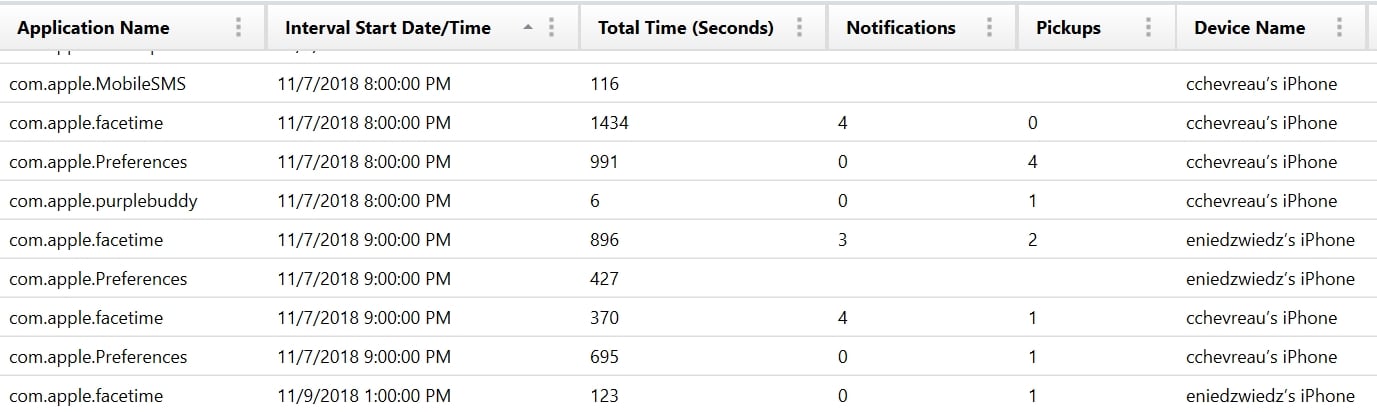Sort by Application Name header
This screenshot has width=1377, height=412.
pyautogui.click(x=93, y=28)
